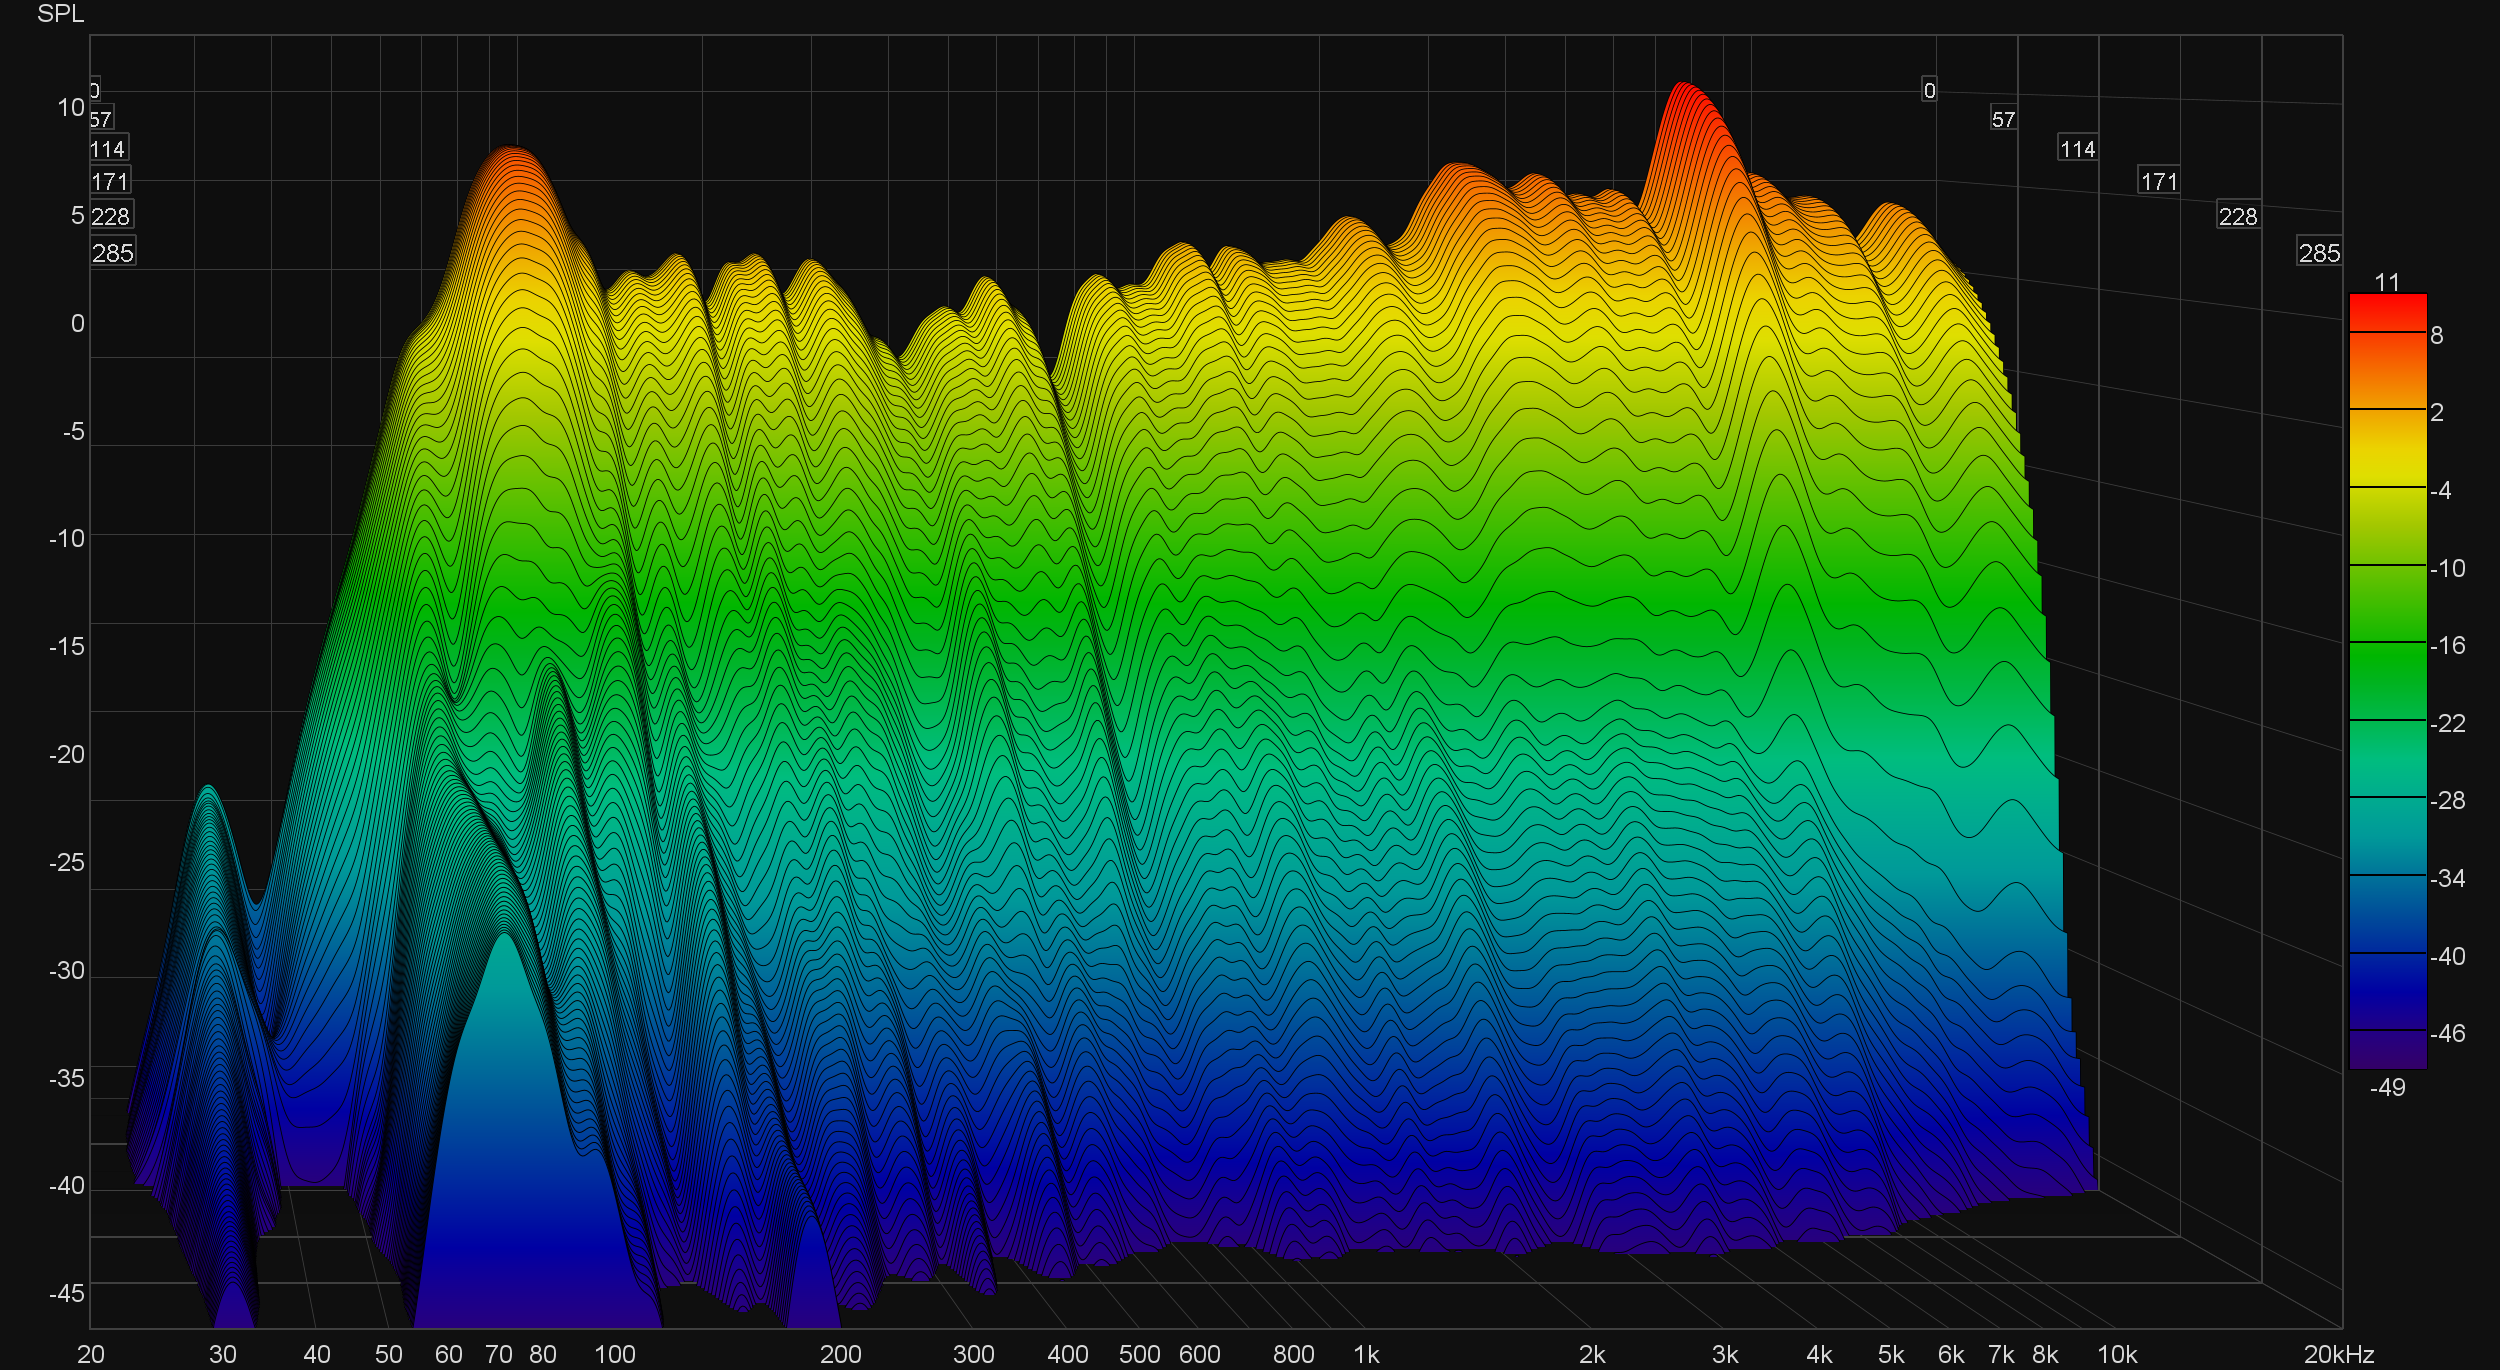Click the 171 time marker on the right time axis

pos(2158,182)
